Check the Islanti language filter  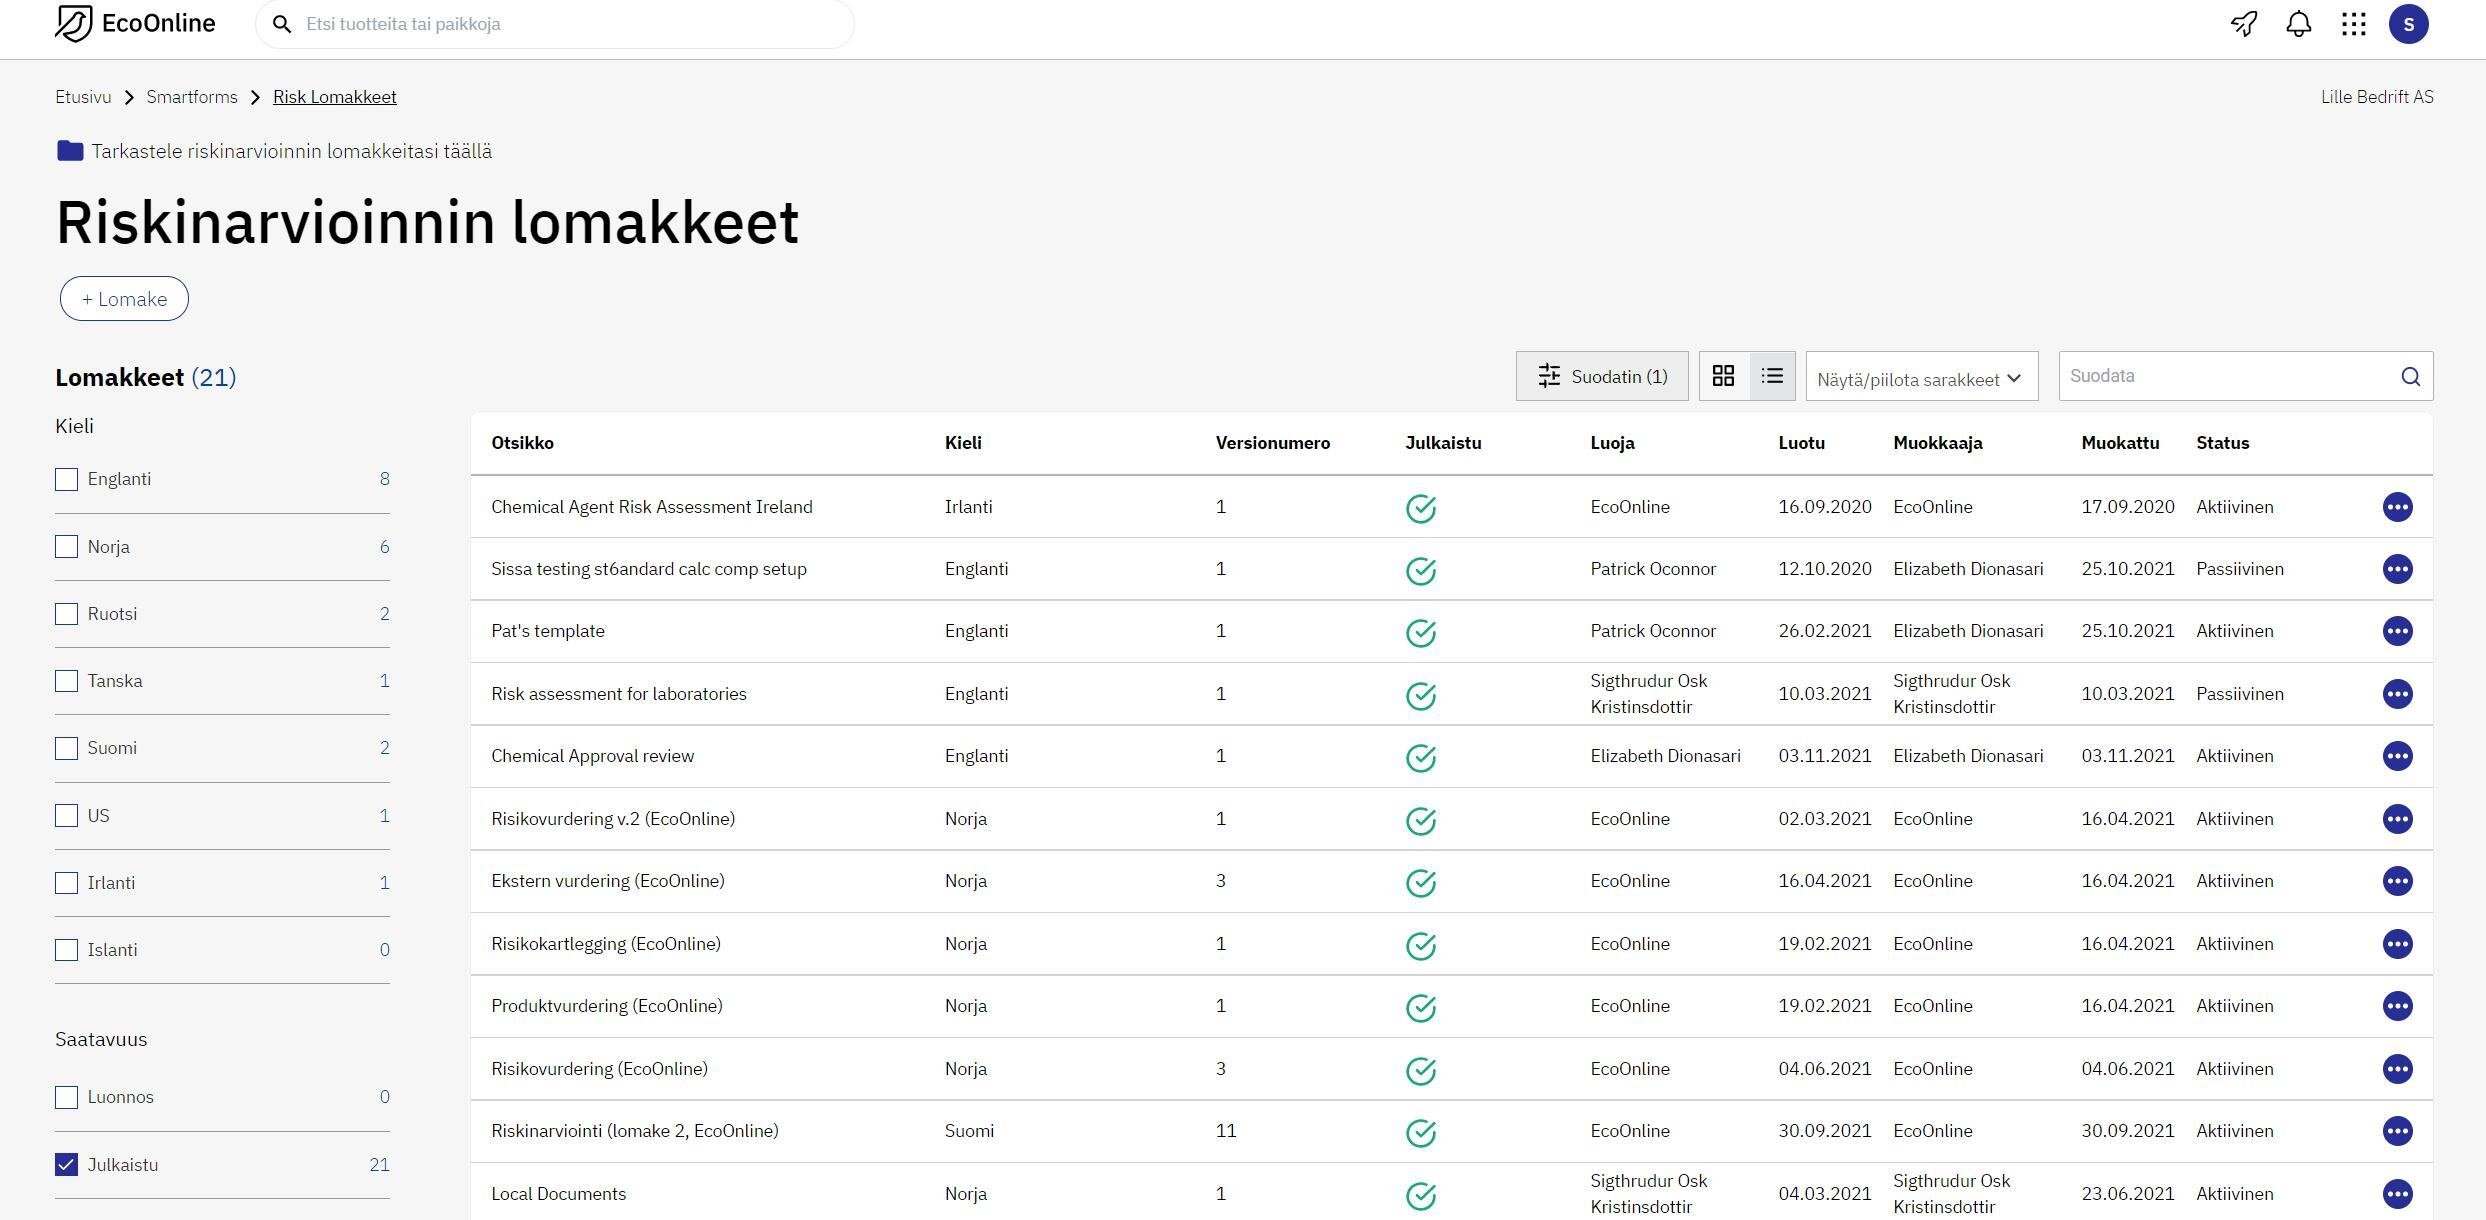[66, 950]
